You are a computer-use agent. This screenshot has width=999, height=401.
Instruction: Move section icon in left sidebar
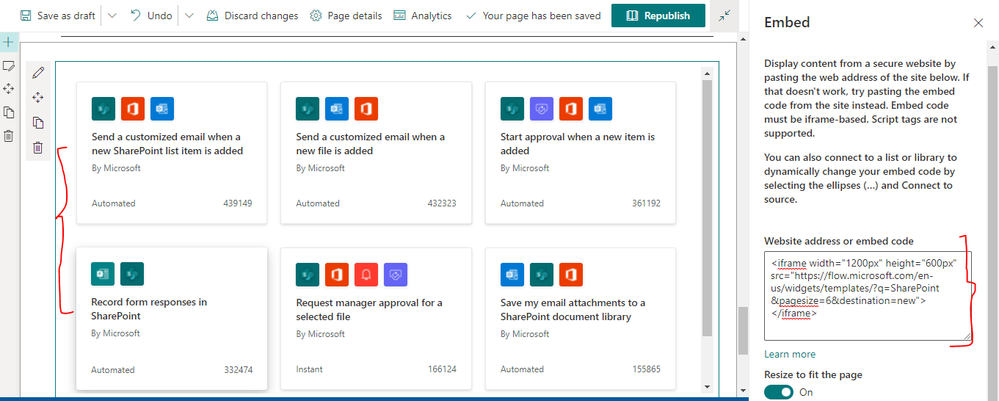pyautogui.click(x=9, y=89)
